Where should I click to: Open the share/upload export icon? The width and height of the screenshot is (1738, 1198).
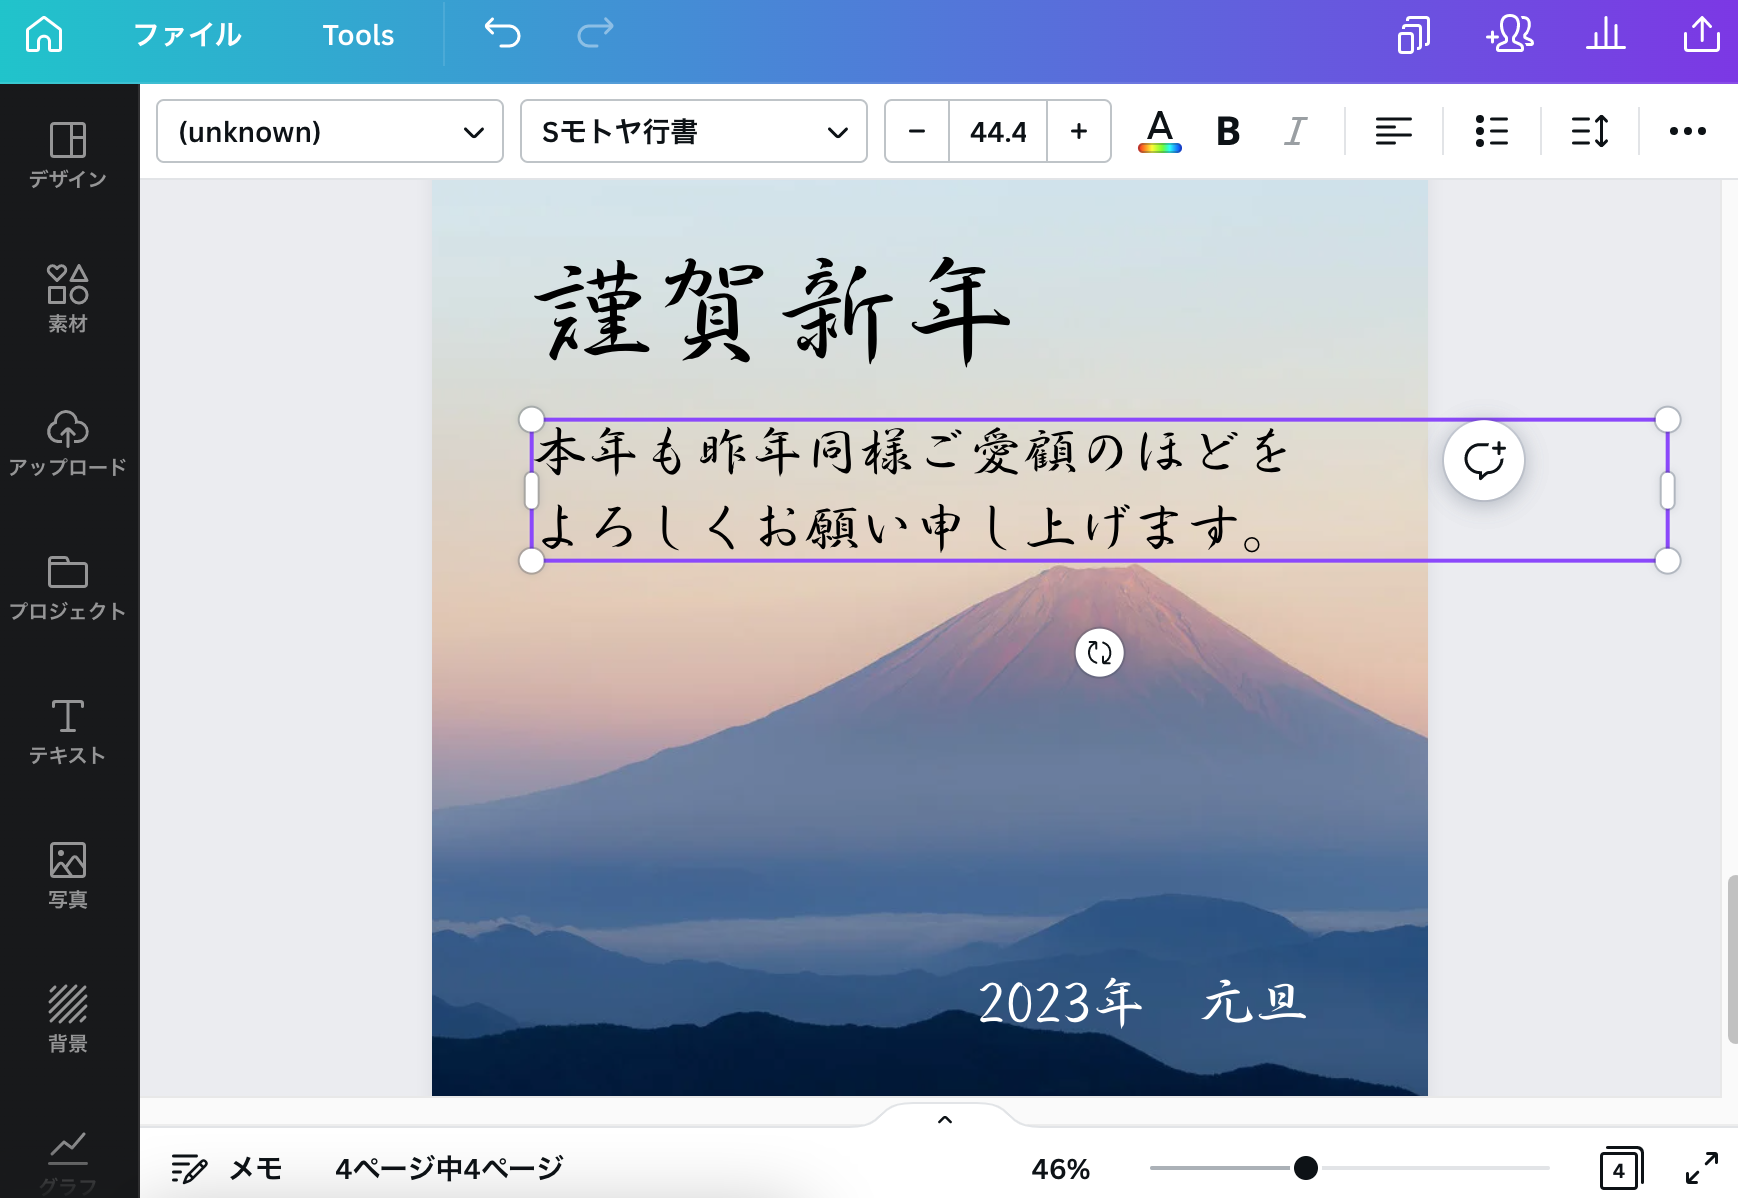coord(1701,35)
